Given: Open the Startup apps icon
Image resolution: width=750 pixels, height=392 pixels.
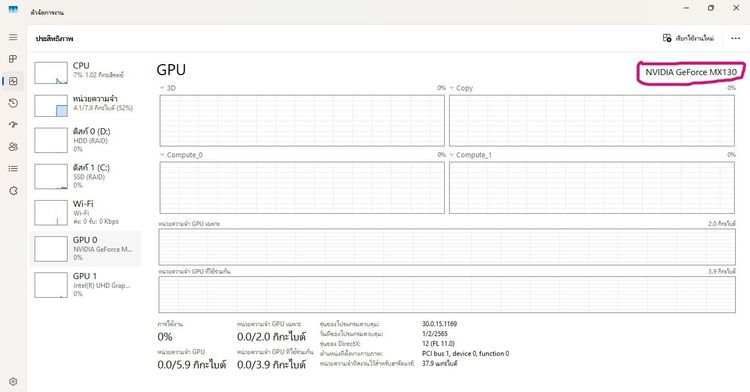Looking at the screenshot, I should (x=13, y=125).
